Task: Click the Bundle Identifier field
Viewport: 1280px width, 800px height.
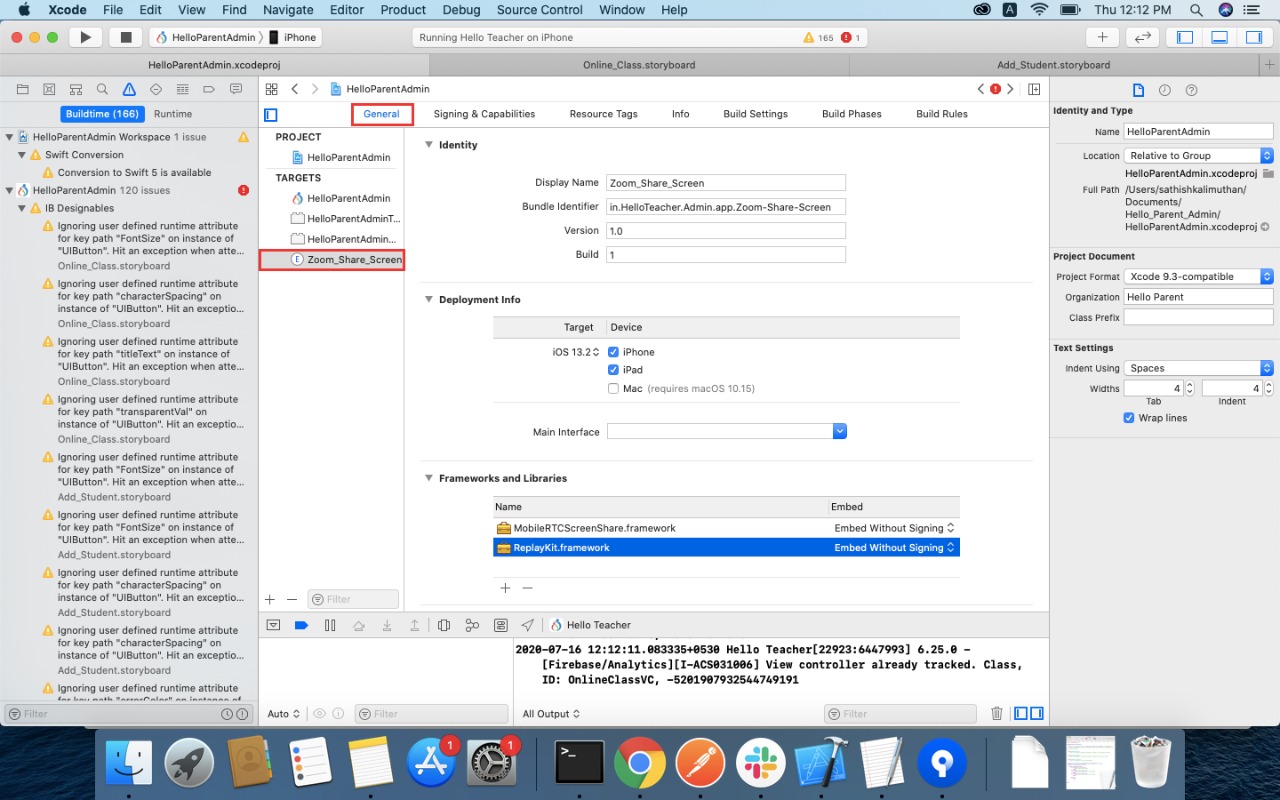Action: [726, 207]
